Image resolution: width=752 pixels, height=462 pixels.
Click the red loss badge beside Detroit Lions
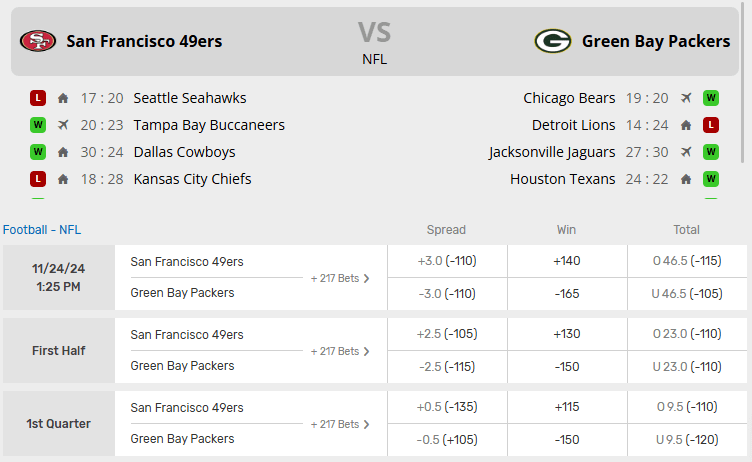[711, 125]
